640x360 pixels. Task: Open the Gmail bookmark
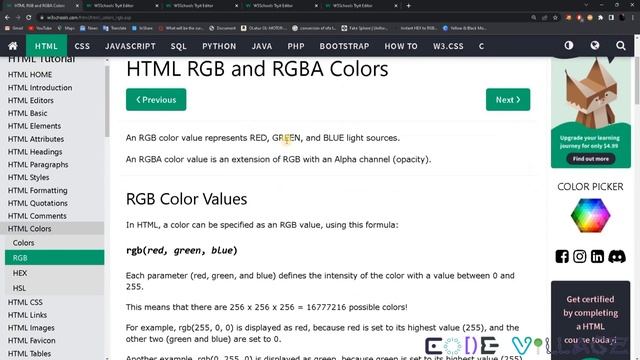(x=14, y=28)
